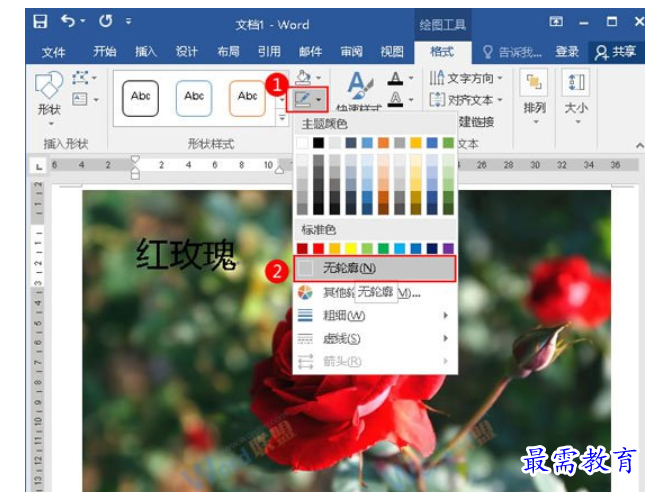This screenshot has width=645, height=492.
Task: Pick the orange theme color swatch
Action: (383, 143)
